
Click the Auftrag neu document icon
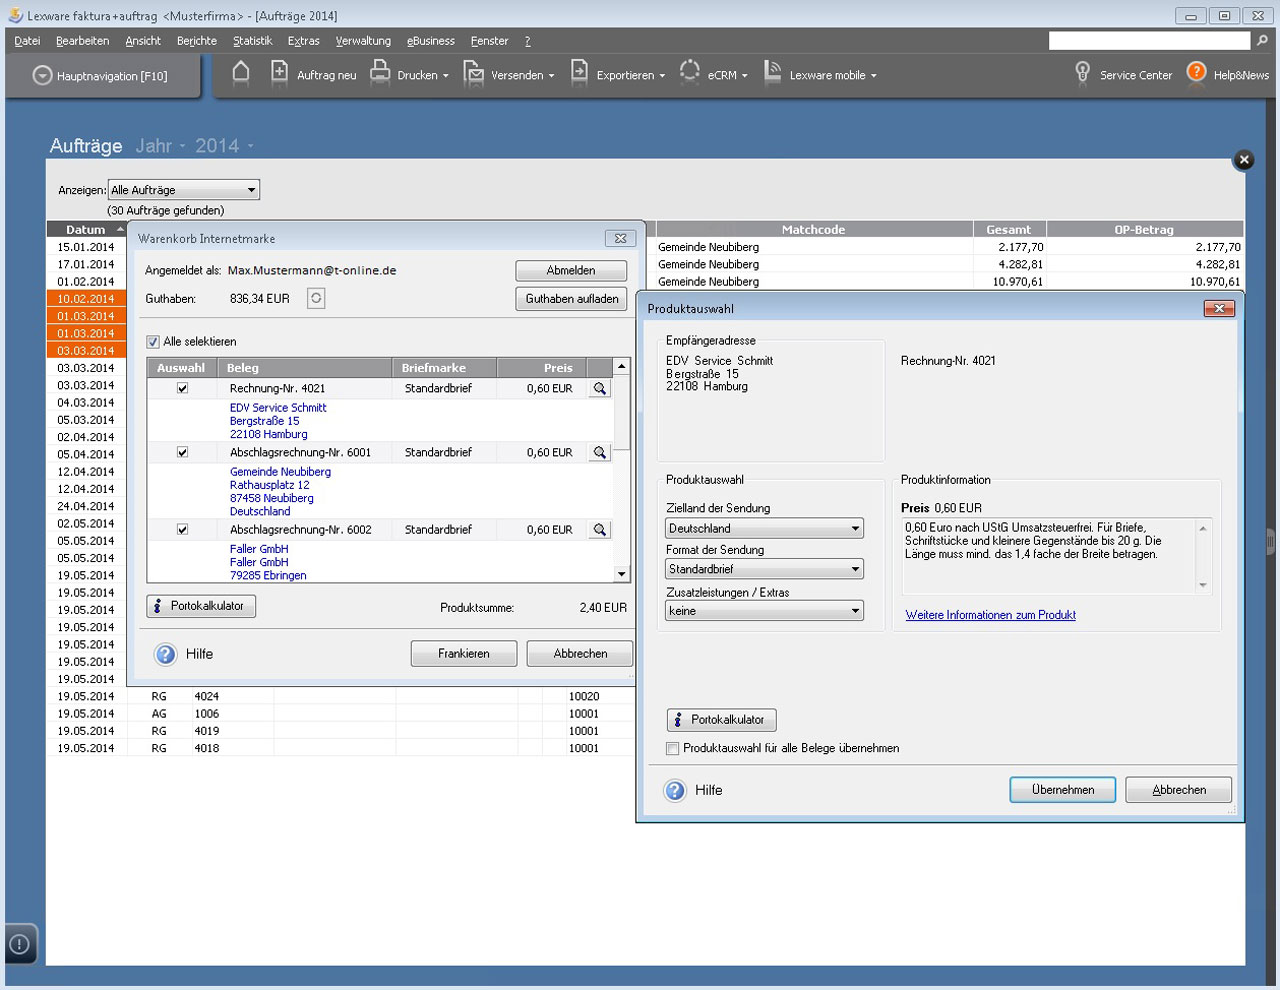(x=280, y=72)
